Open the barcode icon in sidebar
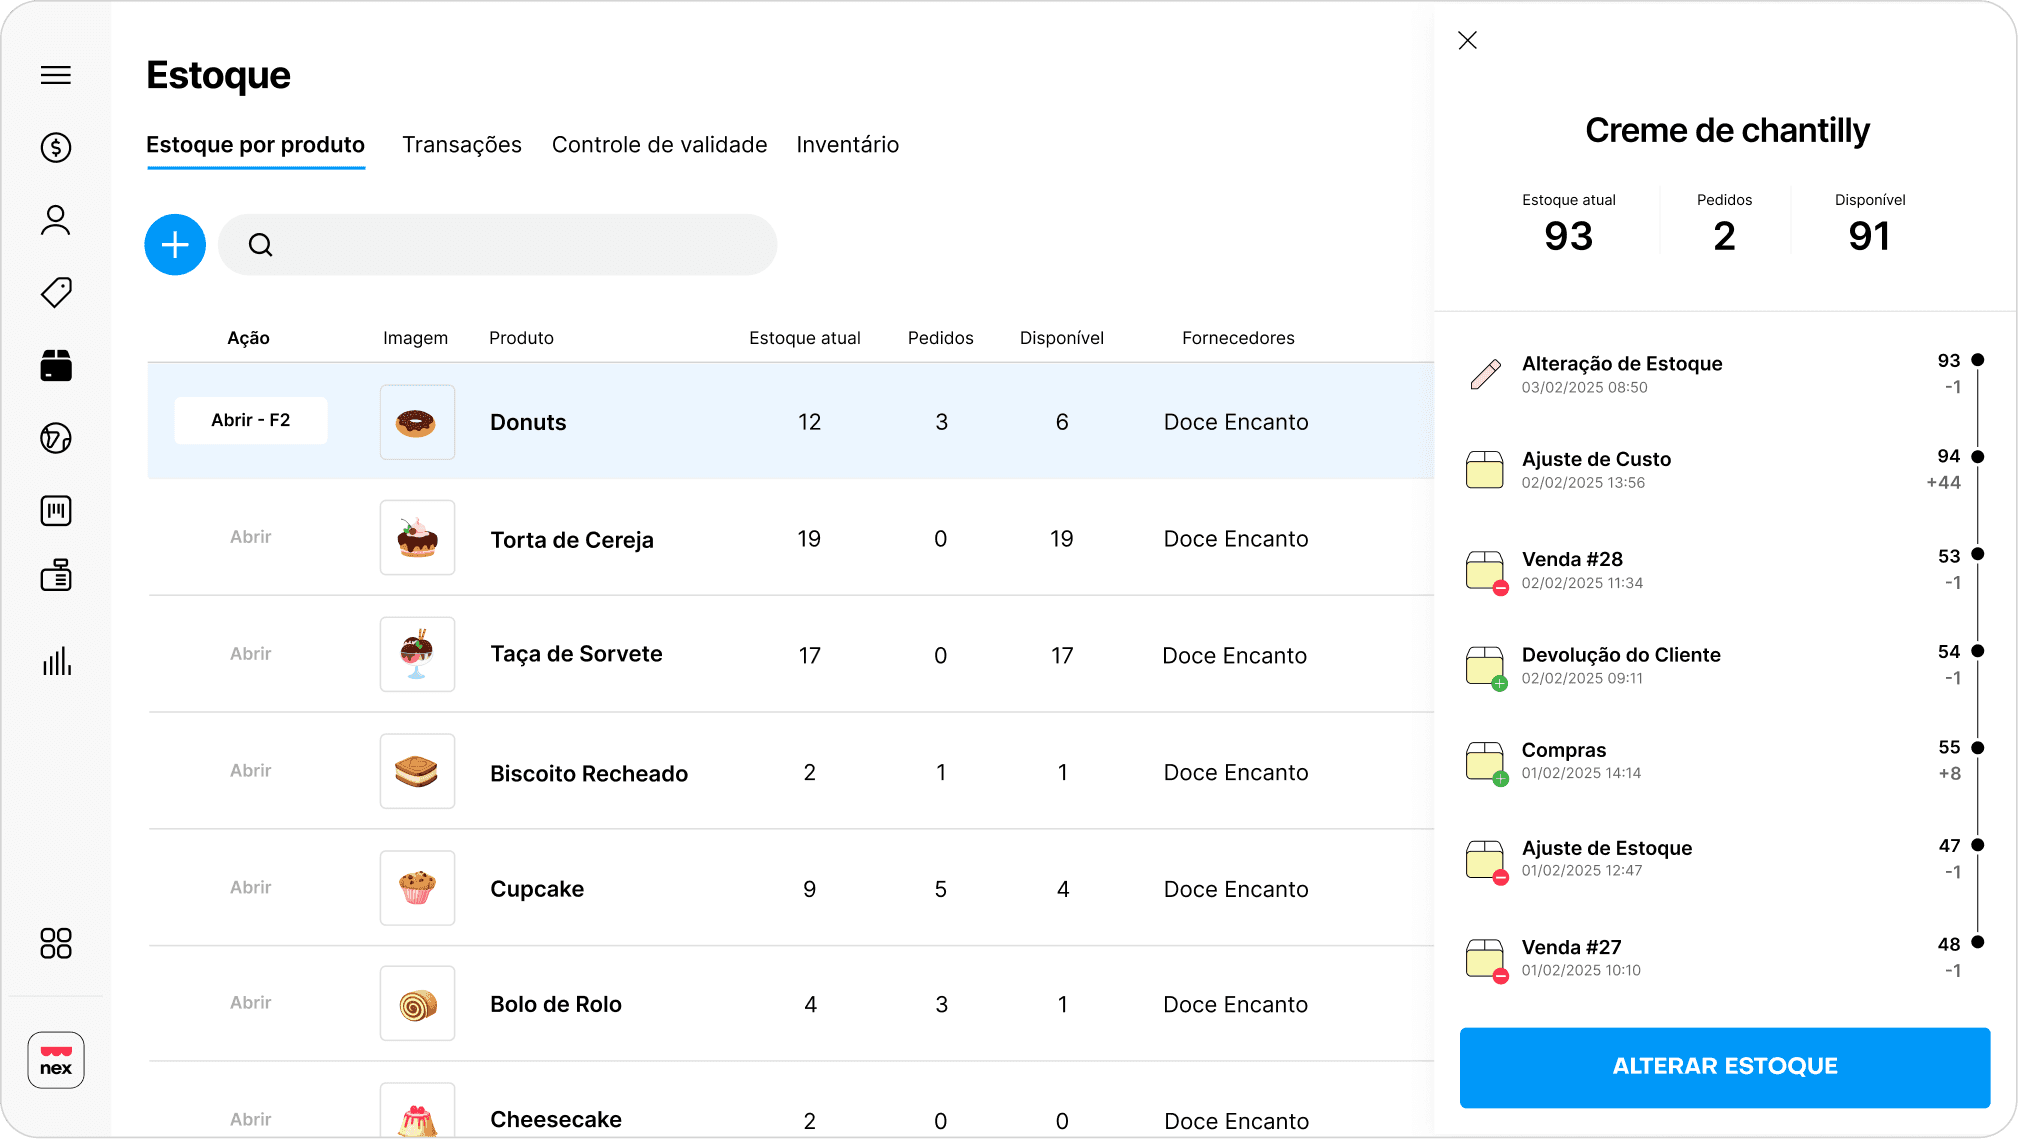The image size is (2018, 1139). (56, 511)
